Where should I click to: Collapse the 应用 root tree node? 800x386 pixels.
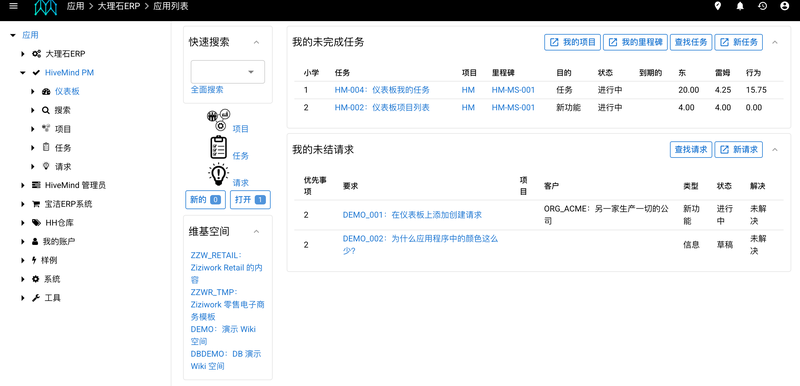[13, 35]
